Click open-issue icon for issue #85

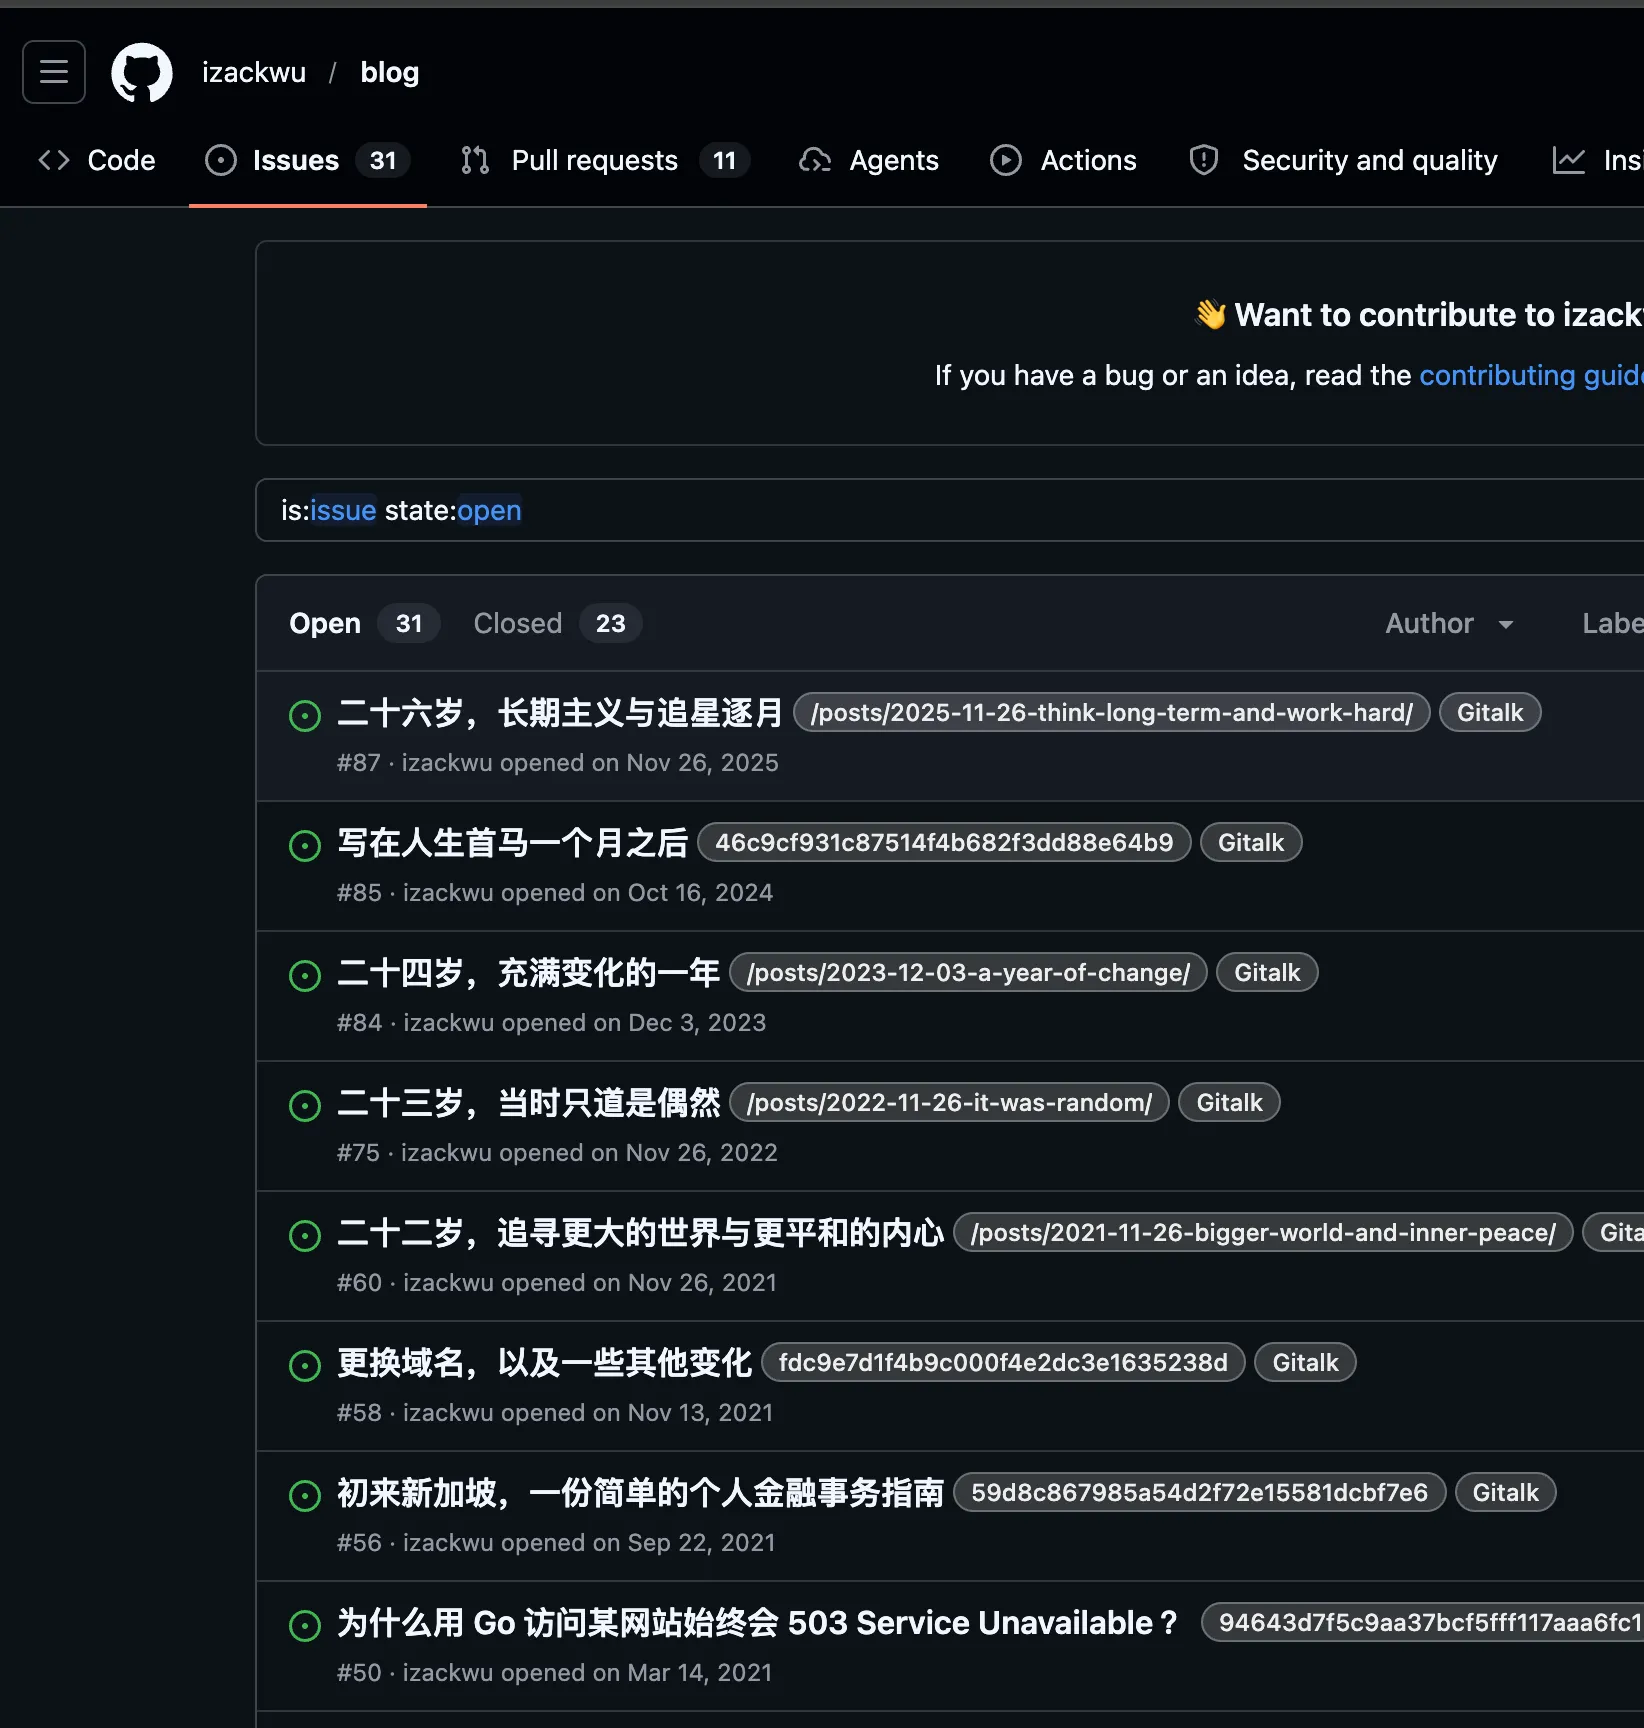305,845
